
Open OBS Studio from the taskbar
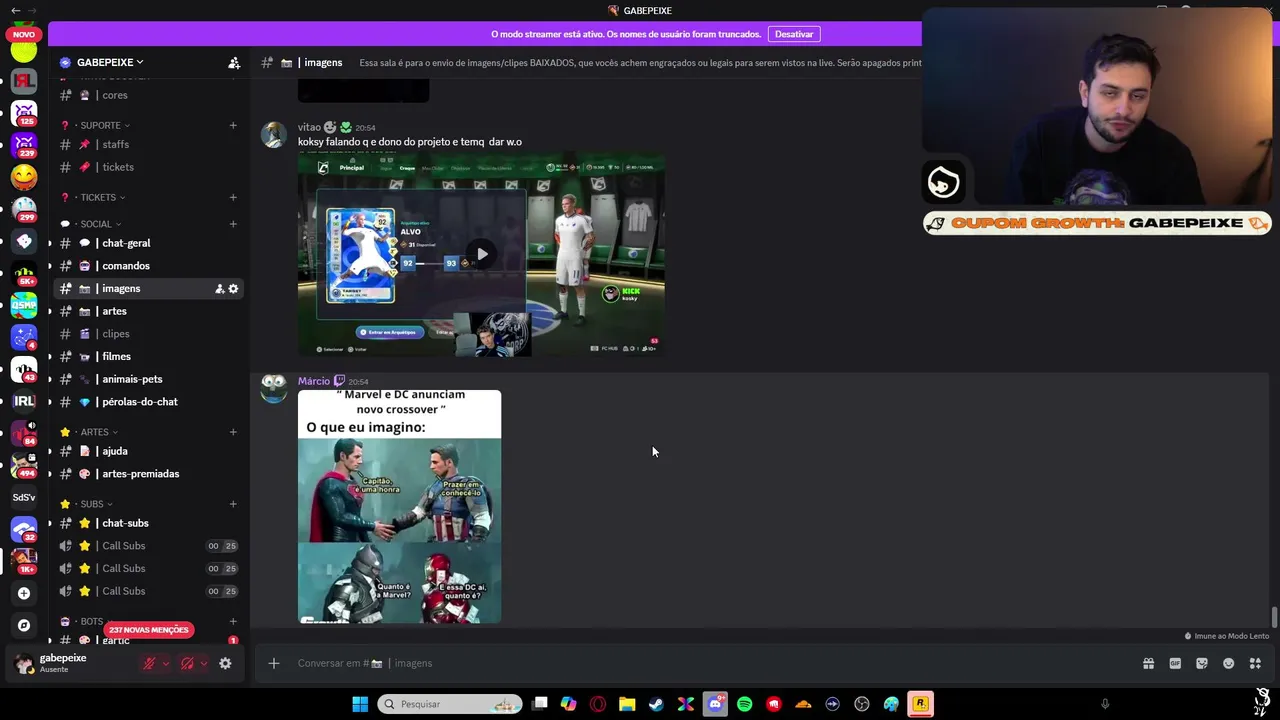pyautogui.click(x=862, y=704)
